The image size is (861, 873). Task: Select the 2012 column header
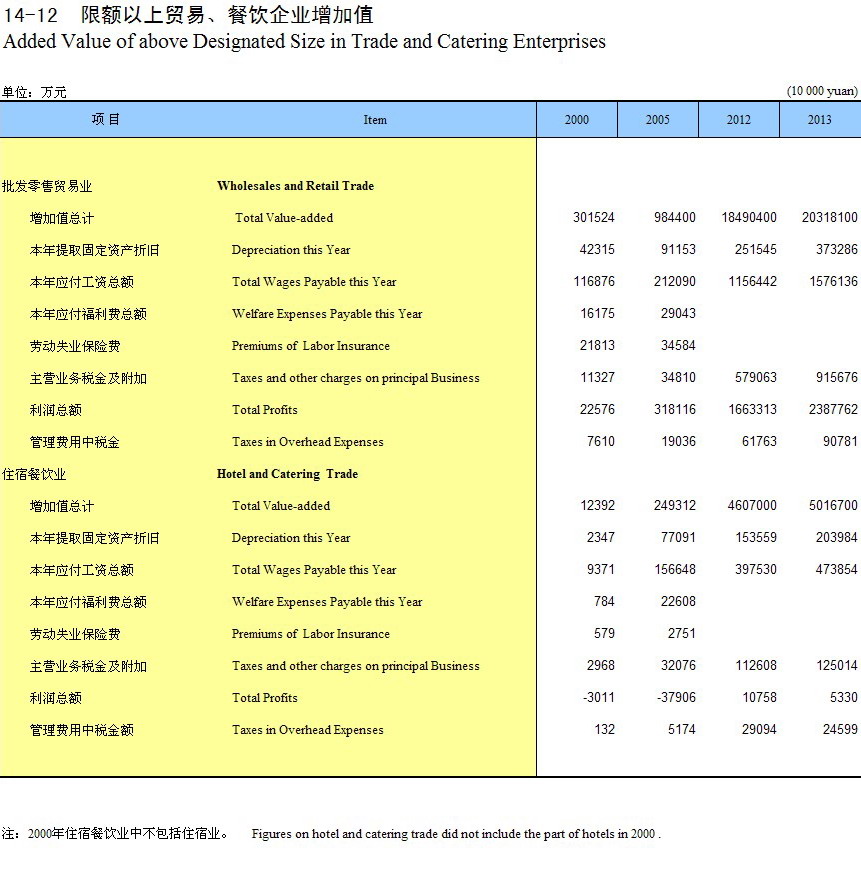(738, 119)
